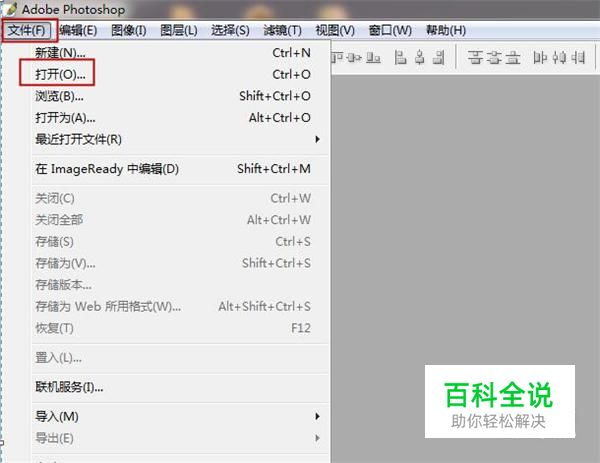Open the 图层(L) menu
This screenshot has width=600, height=463.
click(x=179, y=30)
